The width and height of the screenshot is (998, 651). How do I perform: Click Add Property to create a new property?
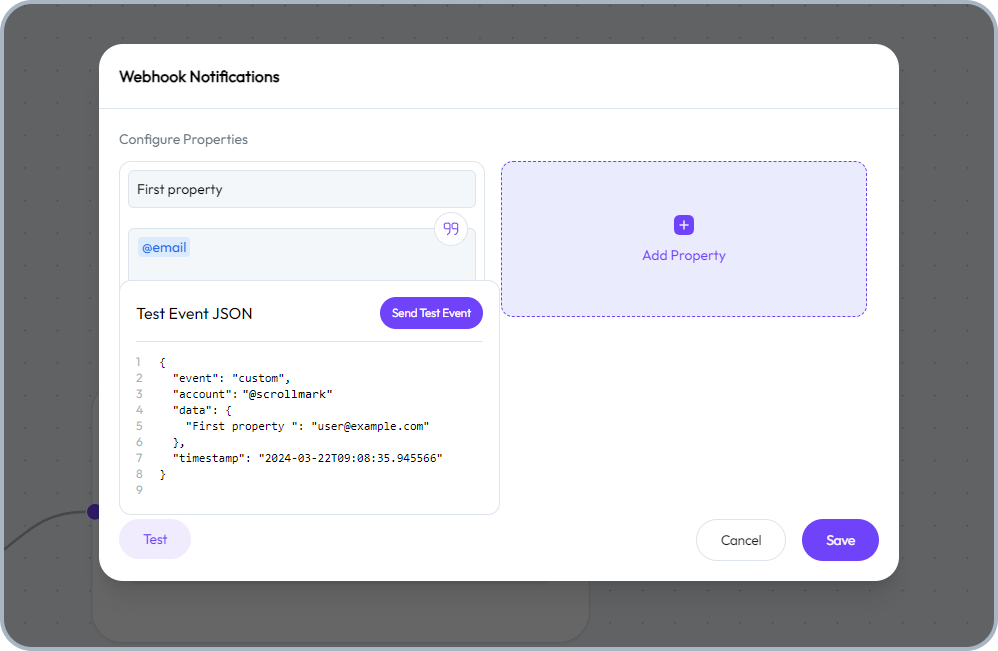click(x=683, y=255)
